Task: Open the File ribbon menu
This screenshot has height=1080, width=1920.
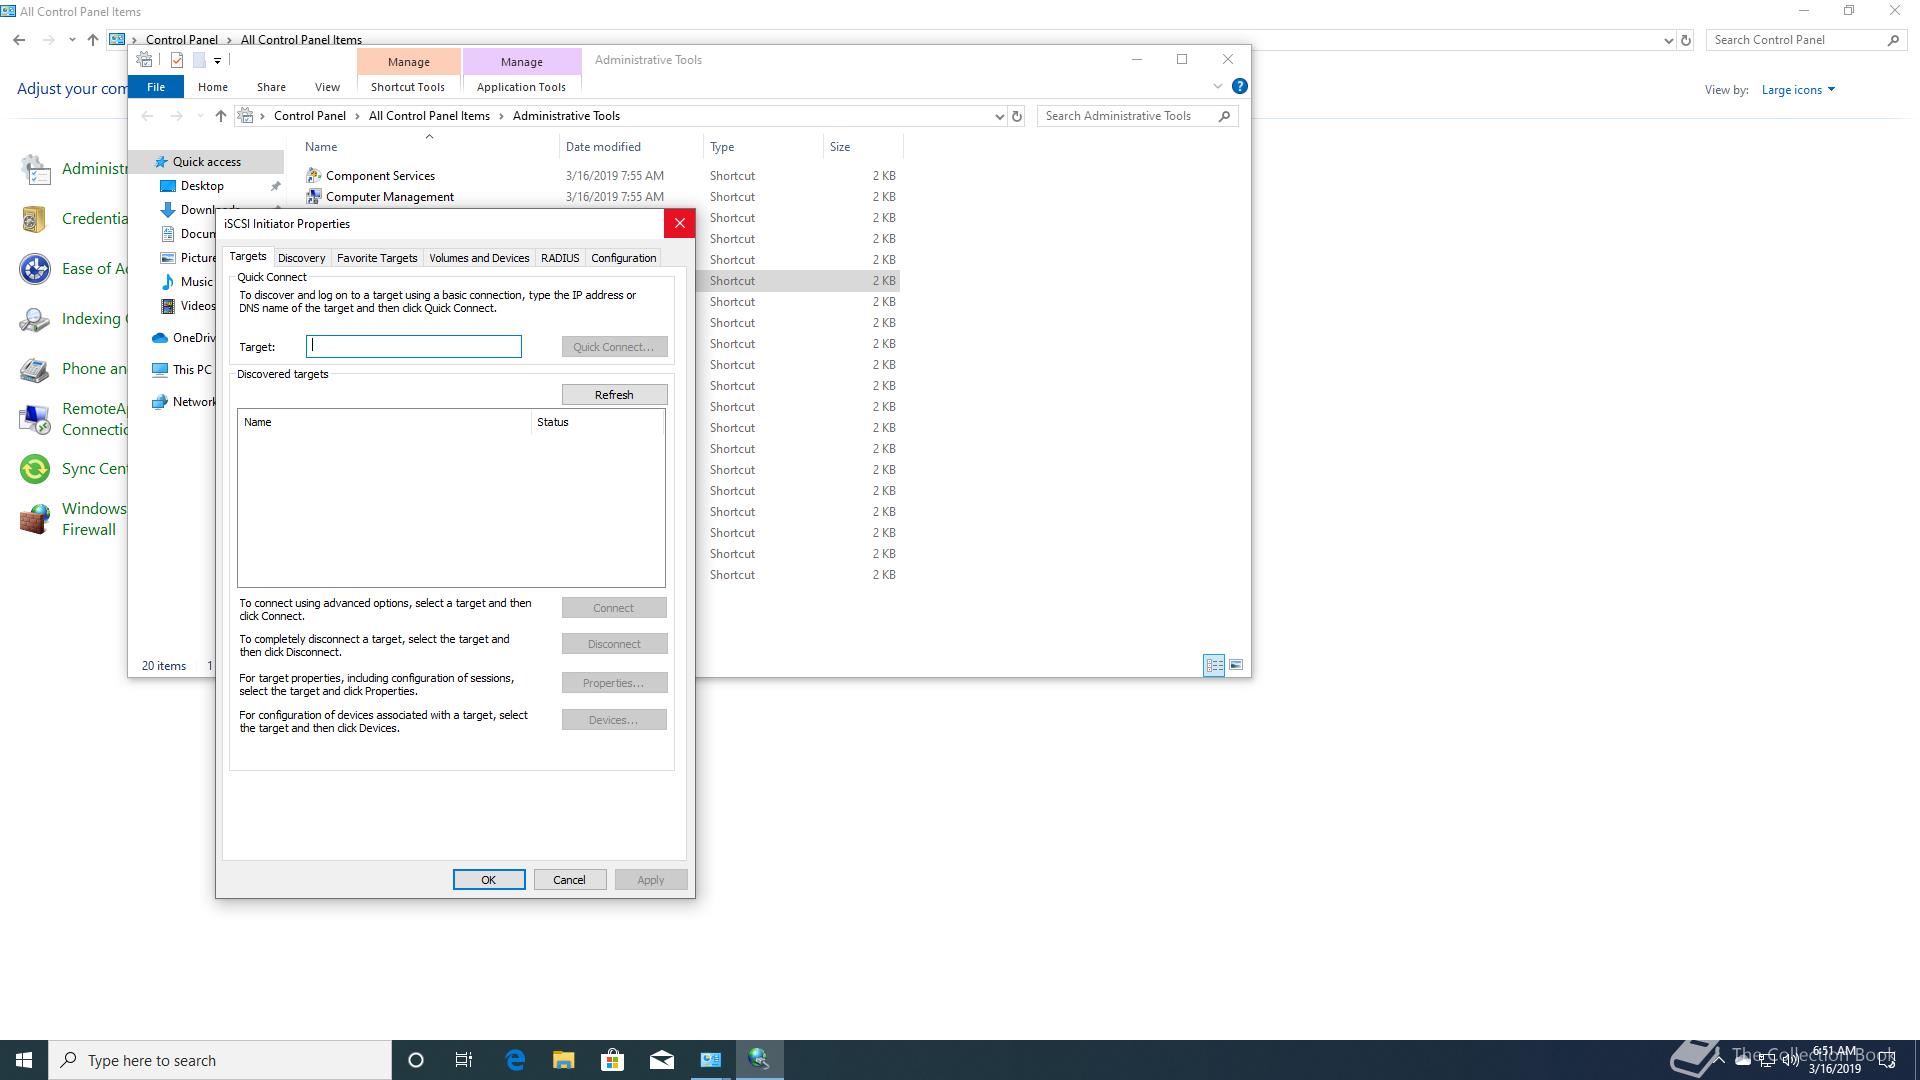Action: coord(156,87)
